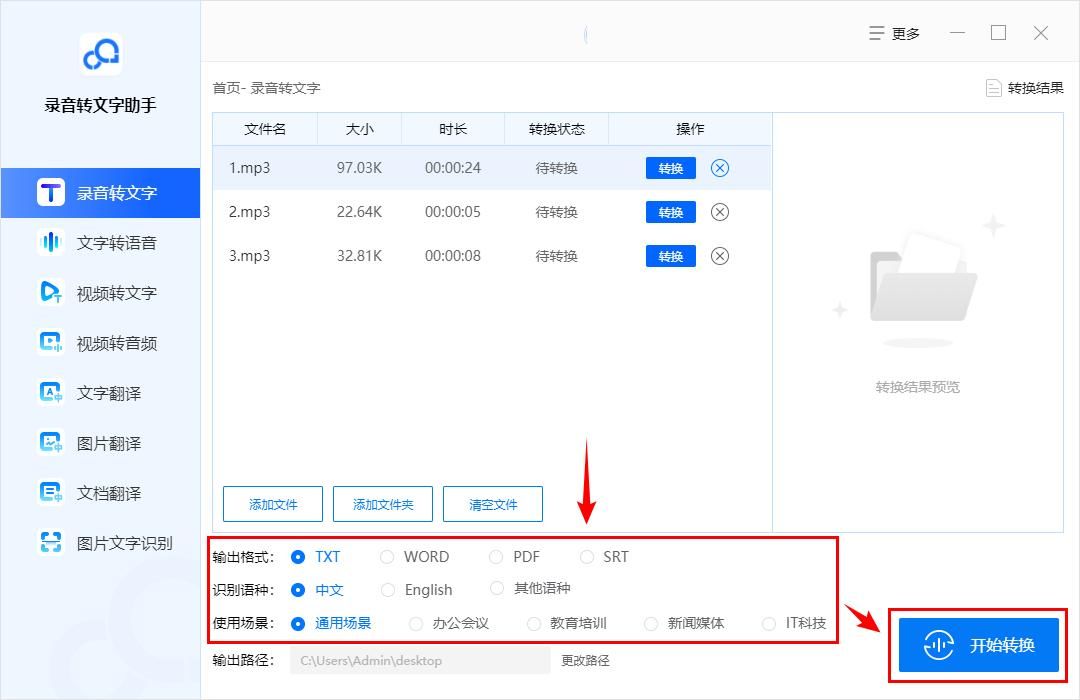This screenshot has height=700, width=1080.
Task: Remove 1.mp3 with its delete icon
Action: click(720, 168)
